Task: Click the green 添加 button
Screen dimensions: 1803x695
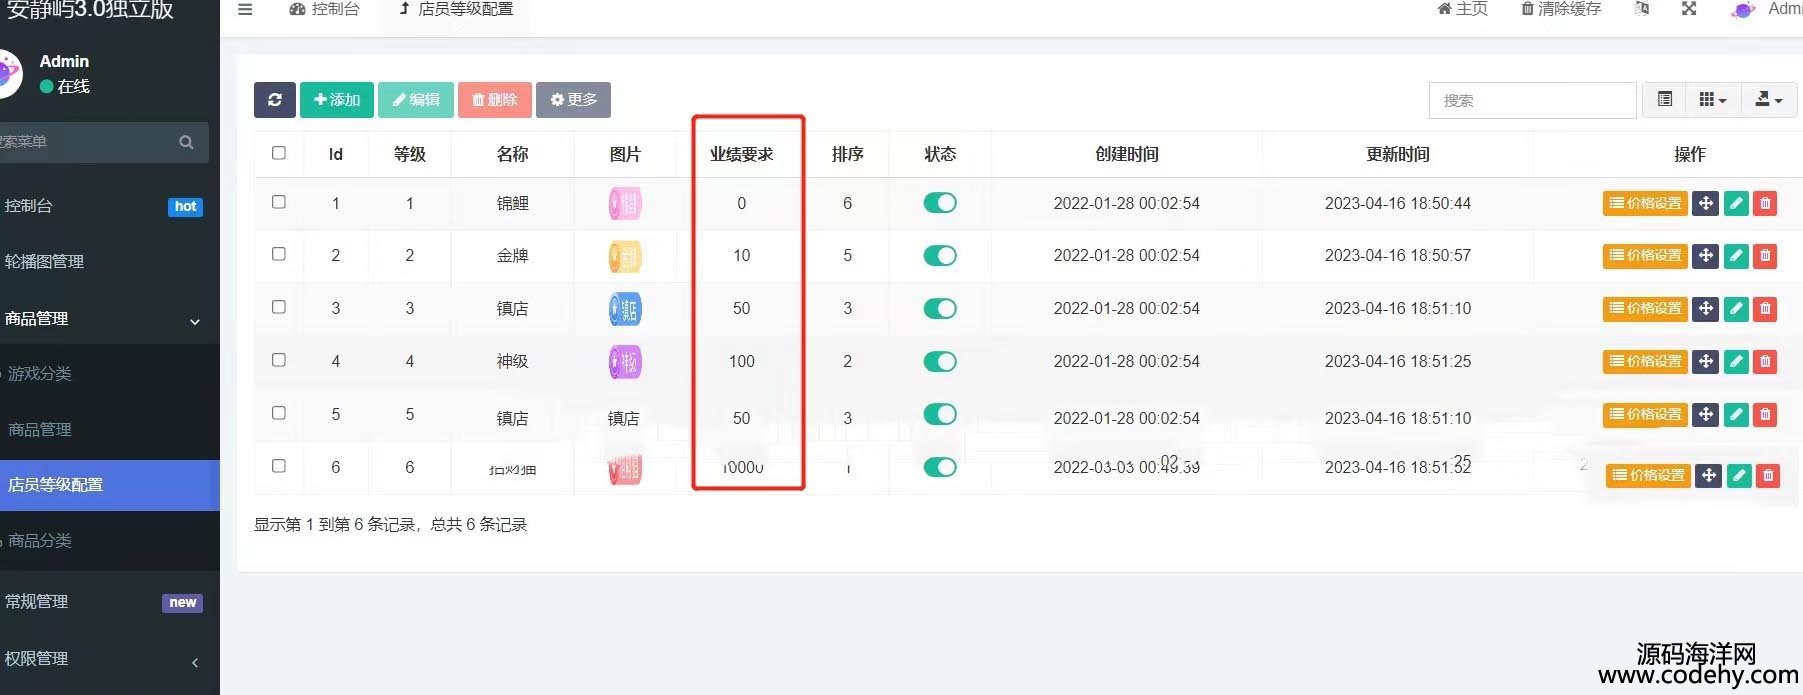Action: coord(337,100)
